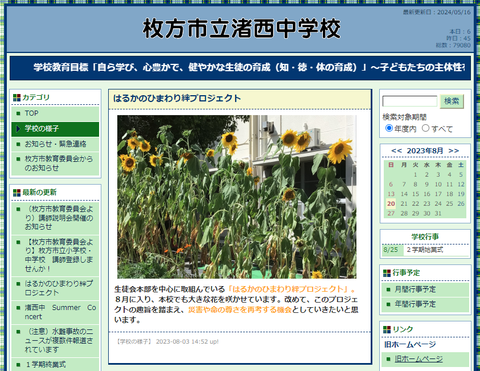Open the 旧ホームページ link
This screenshot has height=371, width=480.
419,359
